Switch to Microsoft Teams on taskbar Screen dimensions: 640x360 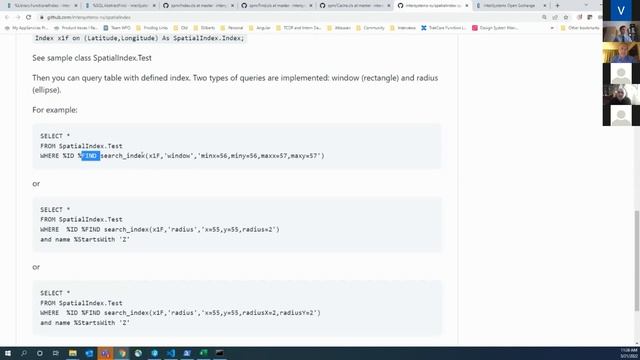[x=105, y=353]
